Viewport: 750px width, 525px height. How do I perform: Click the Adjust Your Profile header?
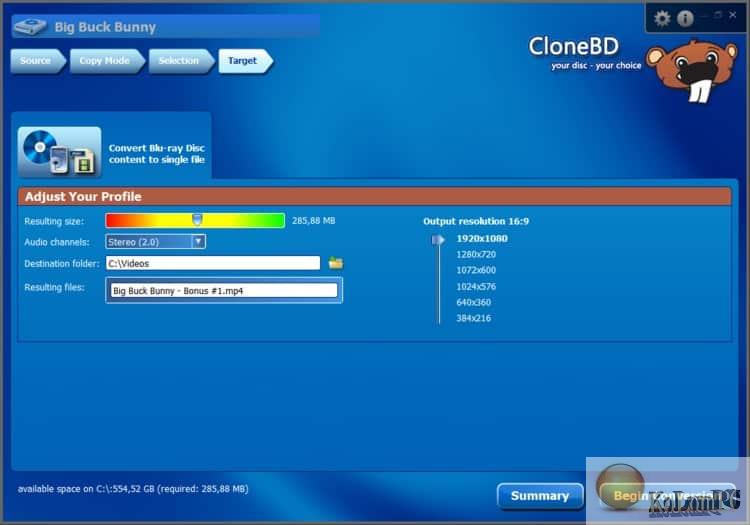pos(375,197)
